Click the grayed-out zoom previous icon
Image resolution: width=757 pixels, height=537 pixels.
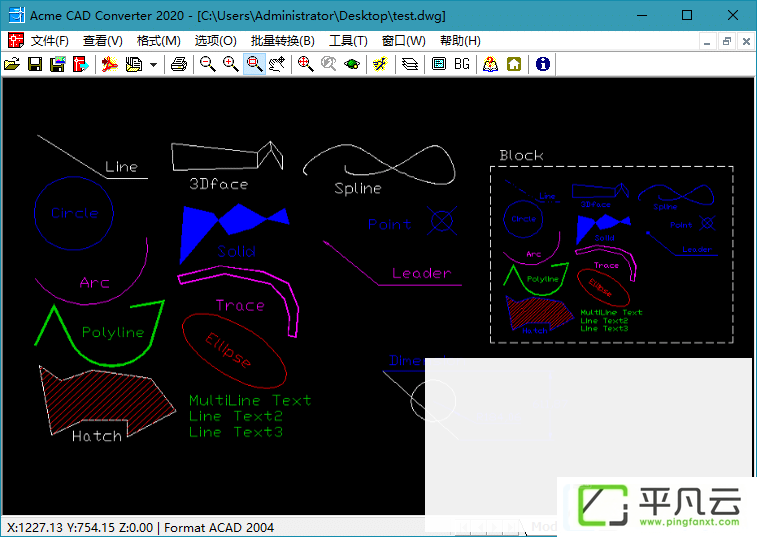point(329,64)
